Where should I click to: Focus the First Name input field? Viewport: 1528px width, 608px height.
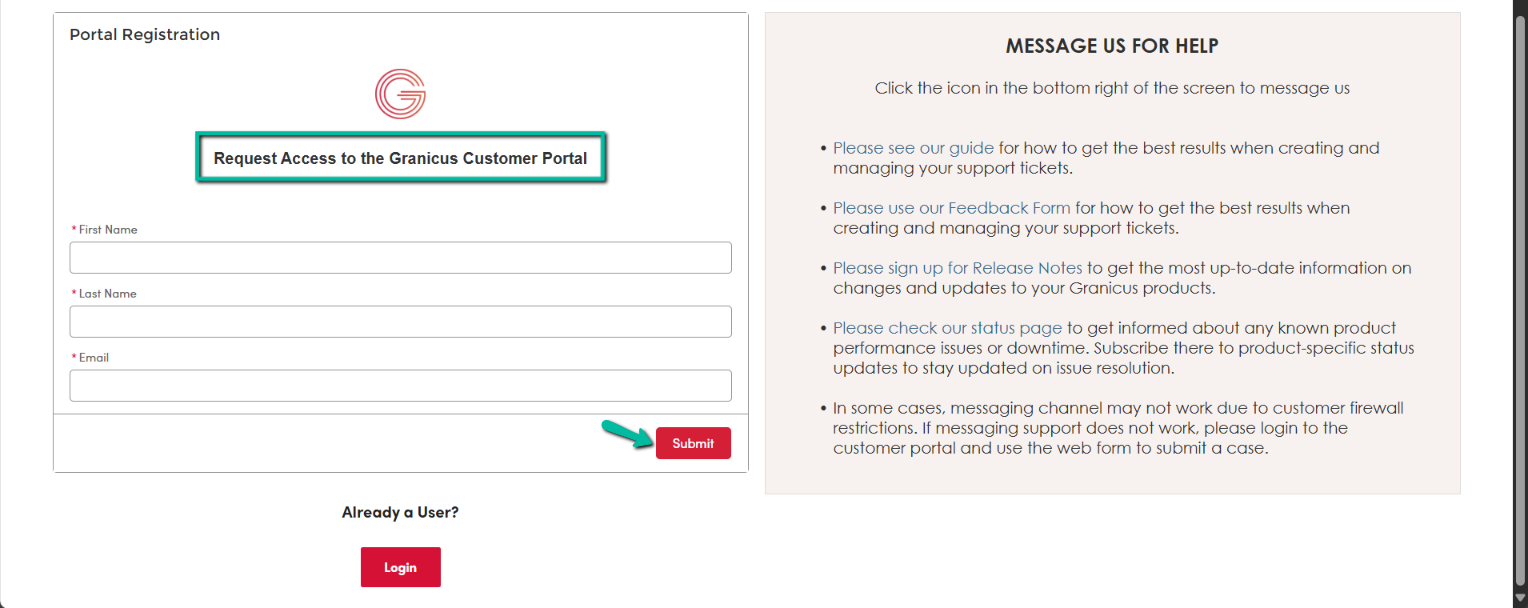(x=400, y=257)
